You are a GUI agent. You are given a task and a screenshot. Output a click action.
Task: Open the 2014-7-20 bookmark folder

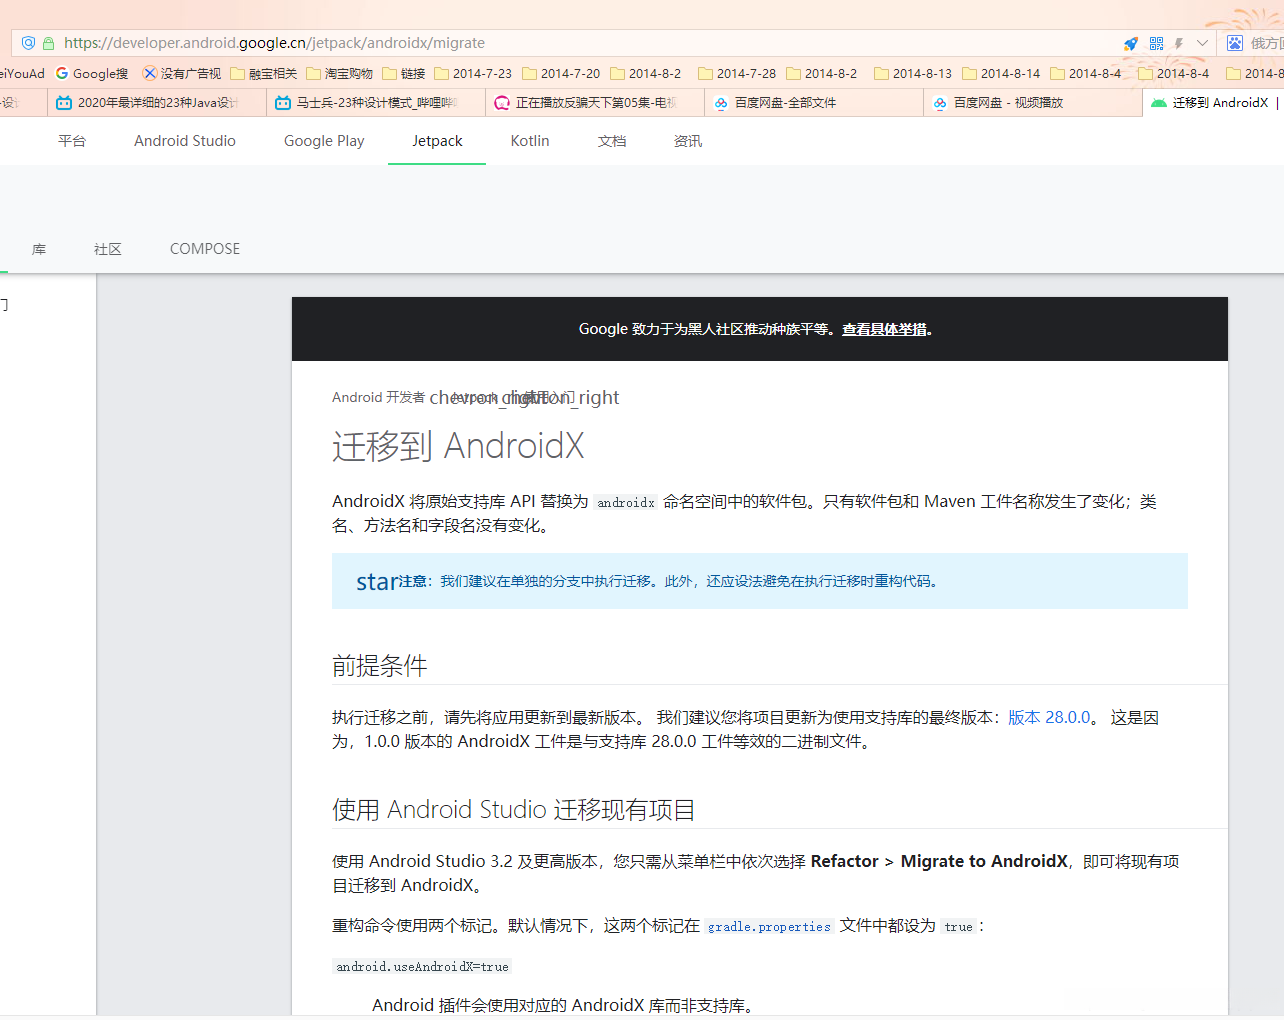click(x=561, y=73)
